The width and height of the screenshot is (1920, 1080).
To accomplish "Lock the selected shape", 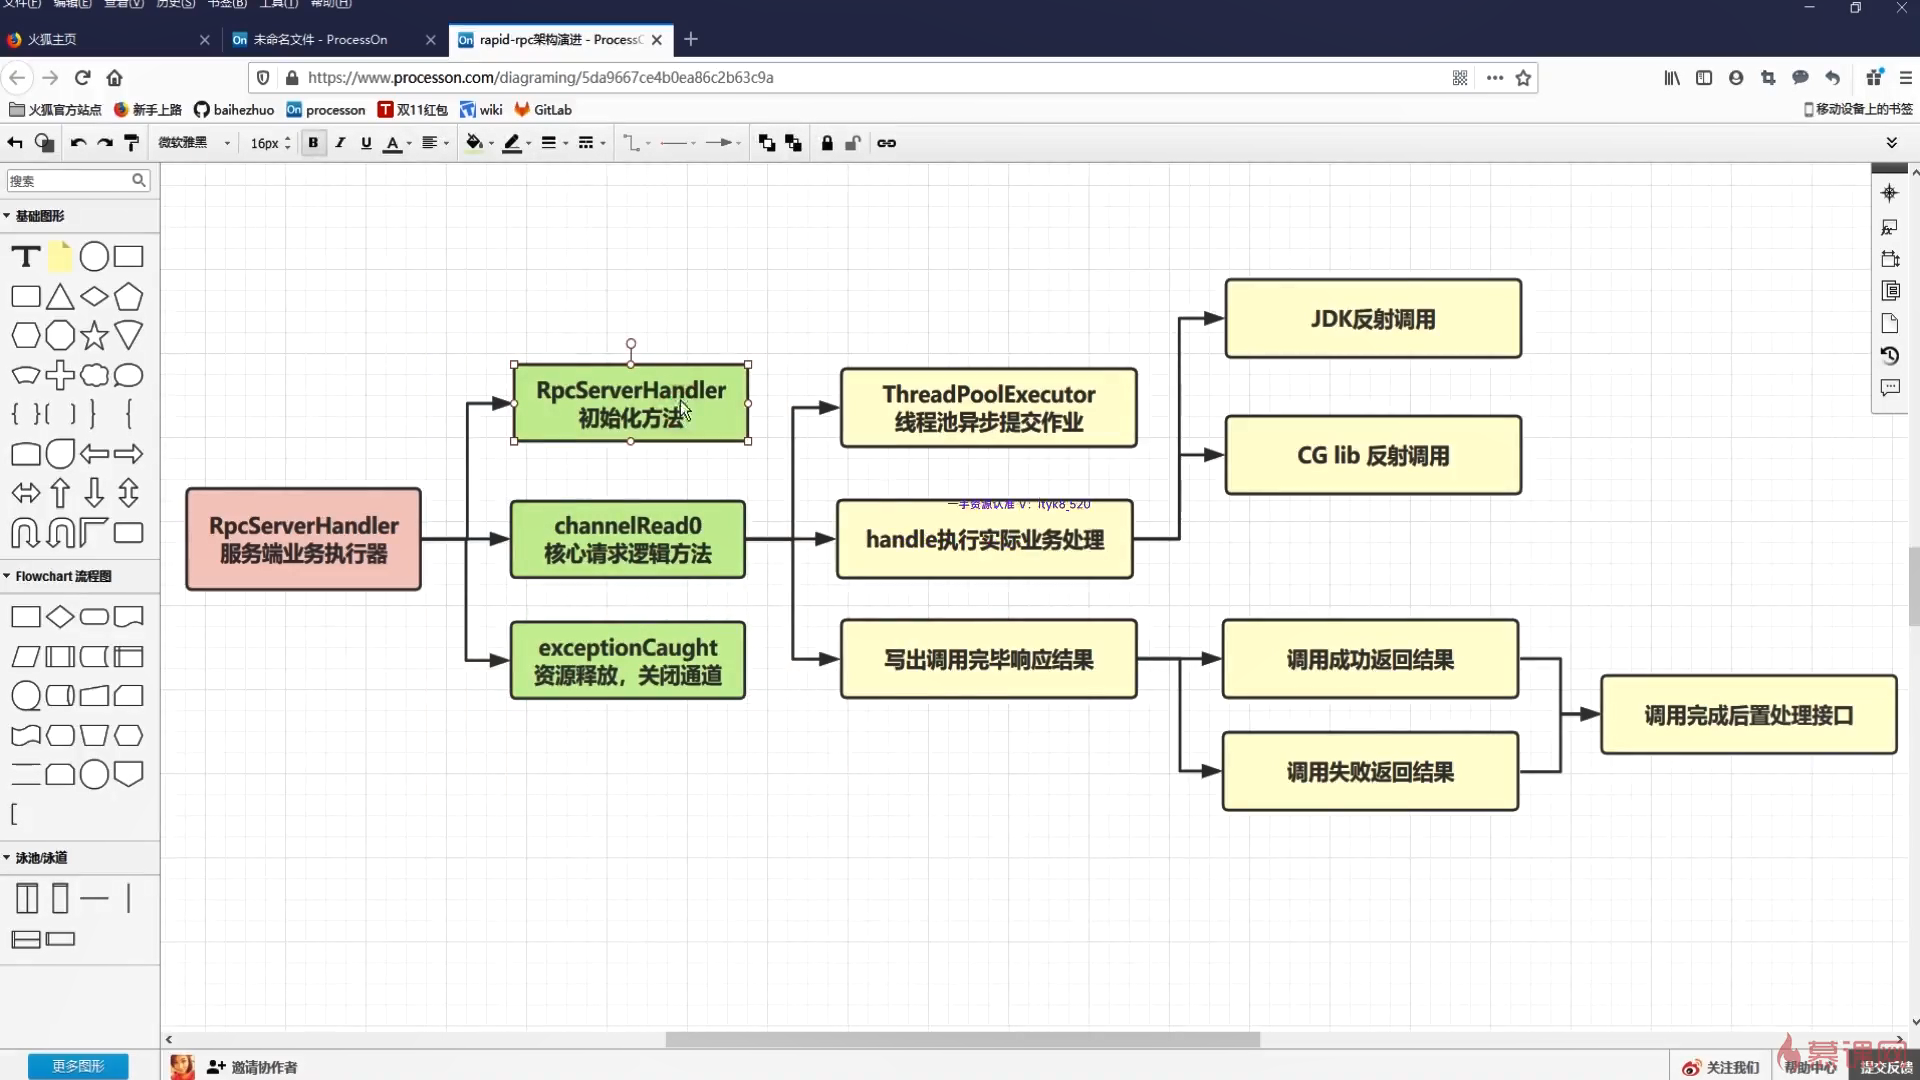I will 827,143.
